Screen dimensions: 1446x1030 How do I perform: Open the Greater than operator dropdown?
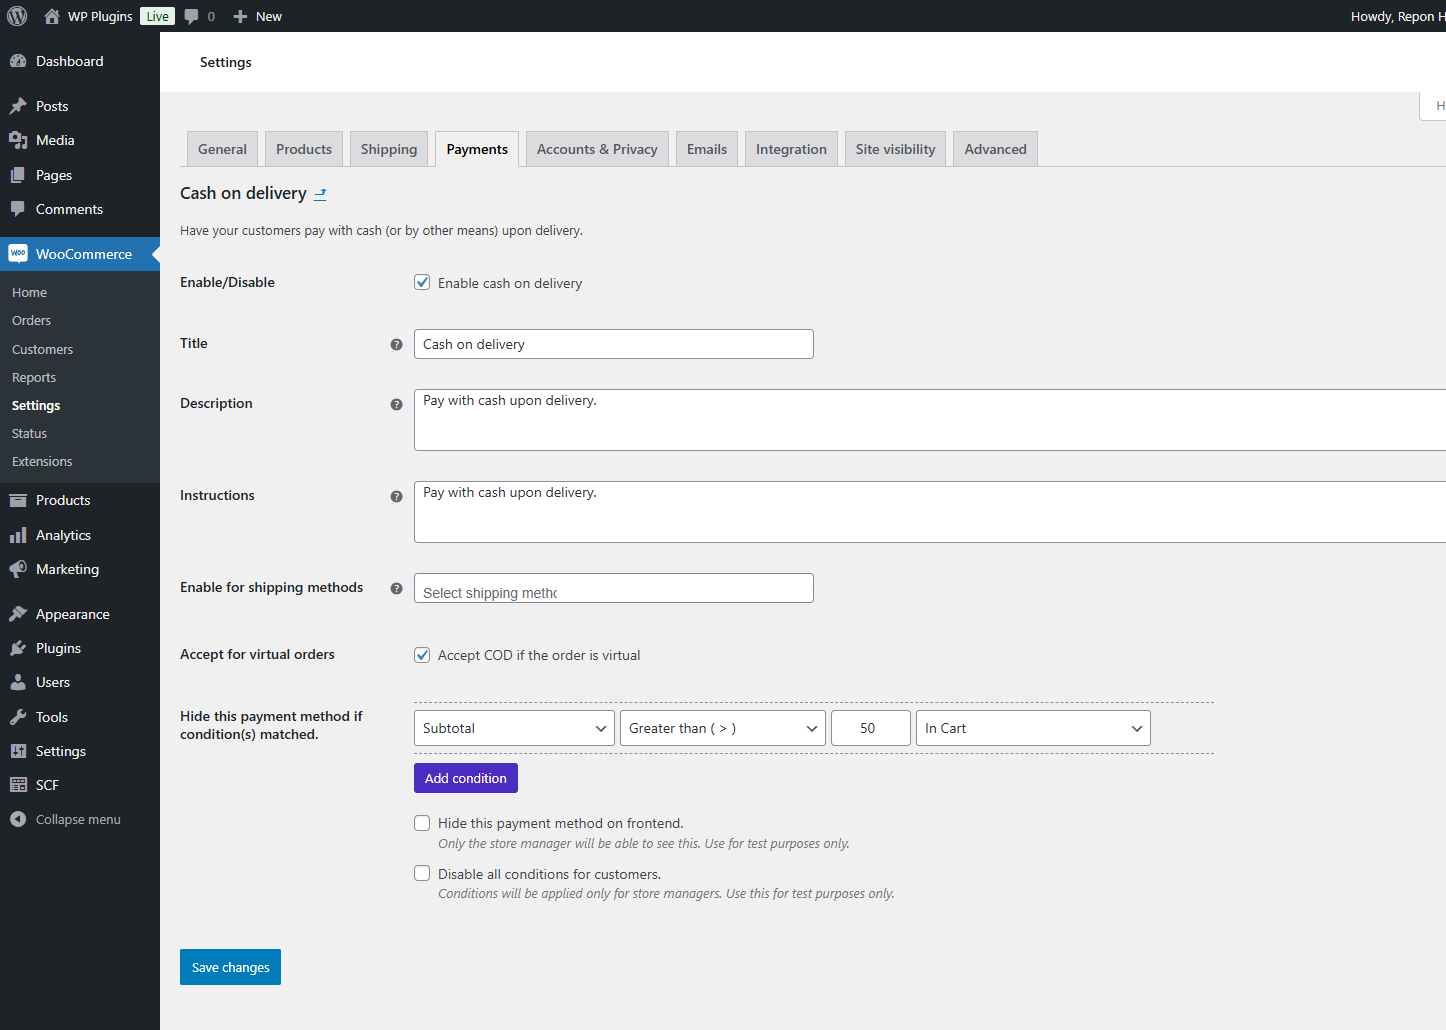point(723,728)
